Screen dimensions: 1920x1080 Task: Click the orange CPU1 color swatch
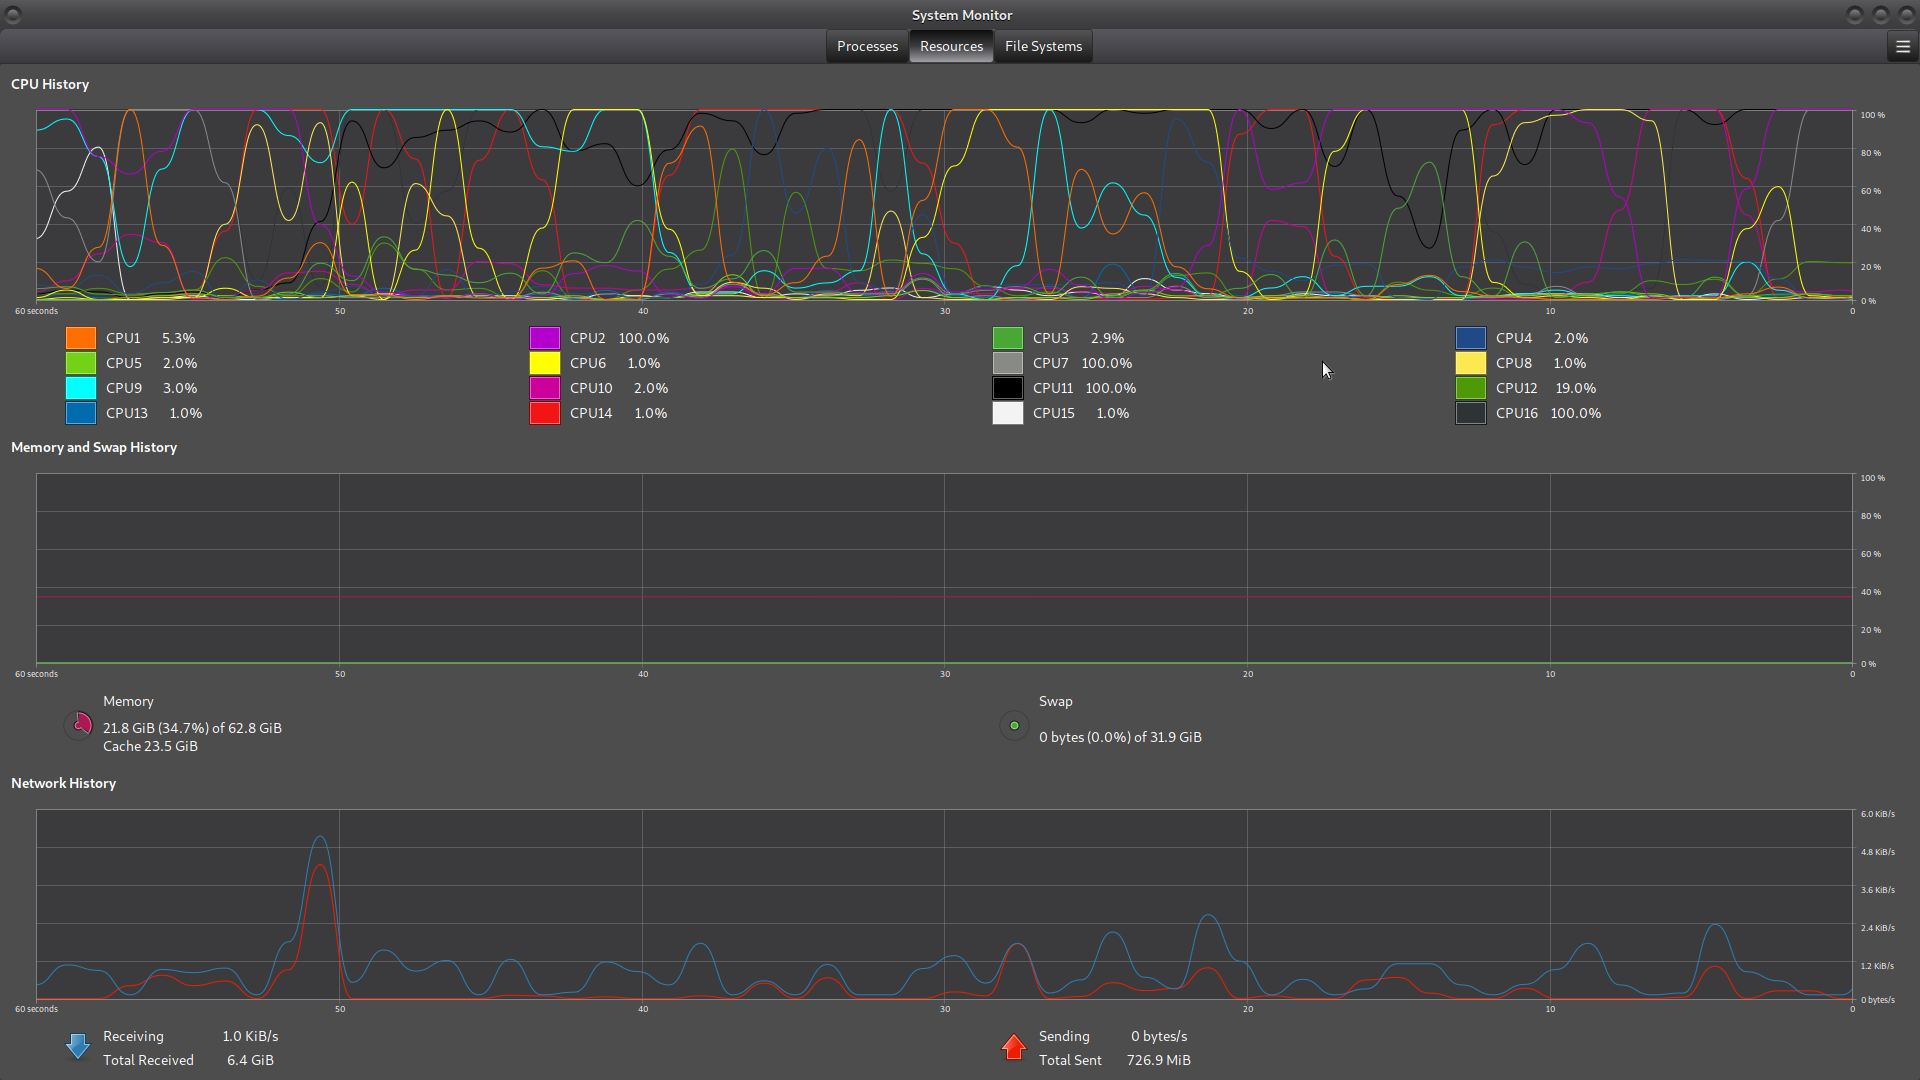81,339
